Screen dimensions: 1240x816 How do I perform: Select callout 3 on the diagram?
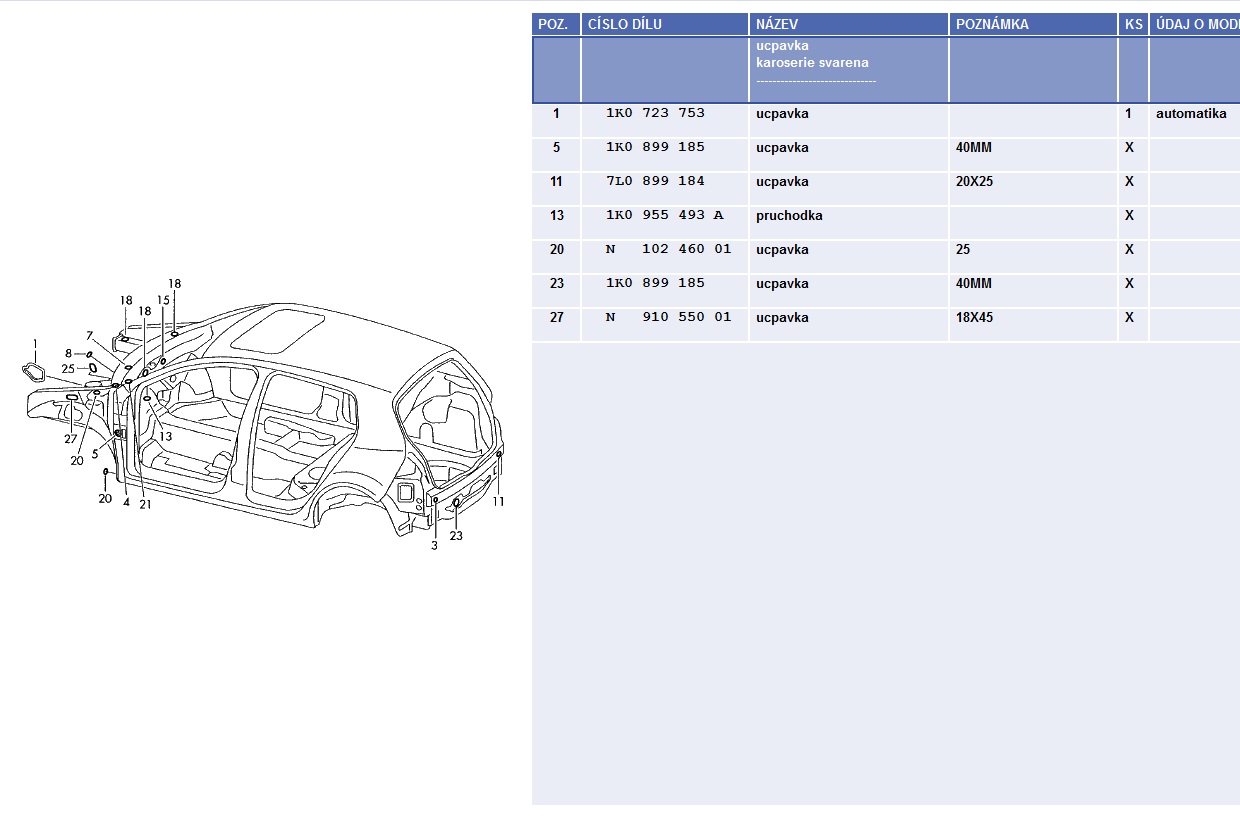point(434,545)
